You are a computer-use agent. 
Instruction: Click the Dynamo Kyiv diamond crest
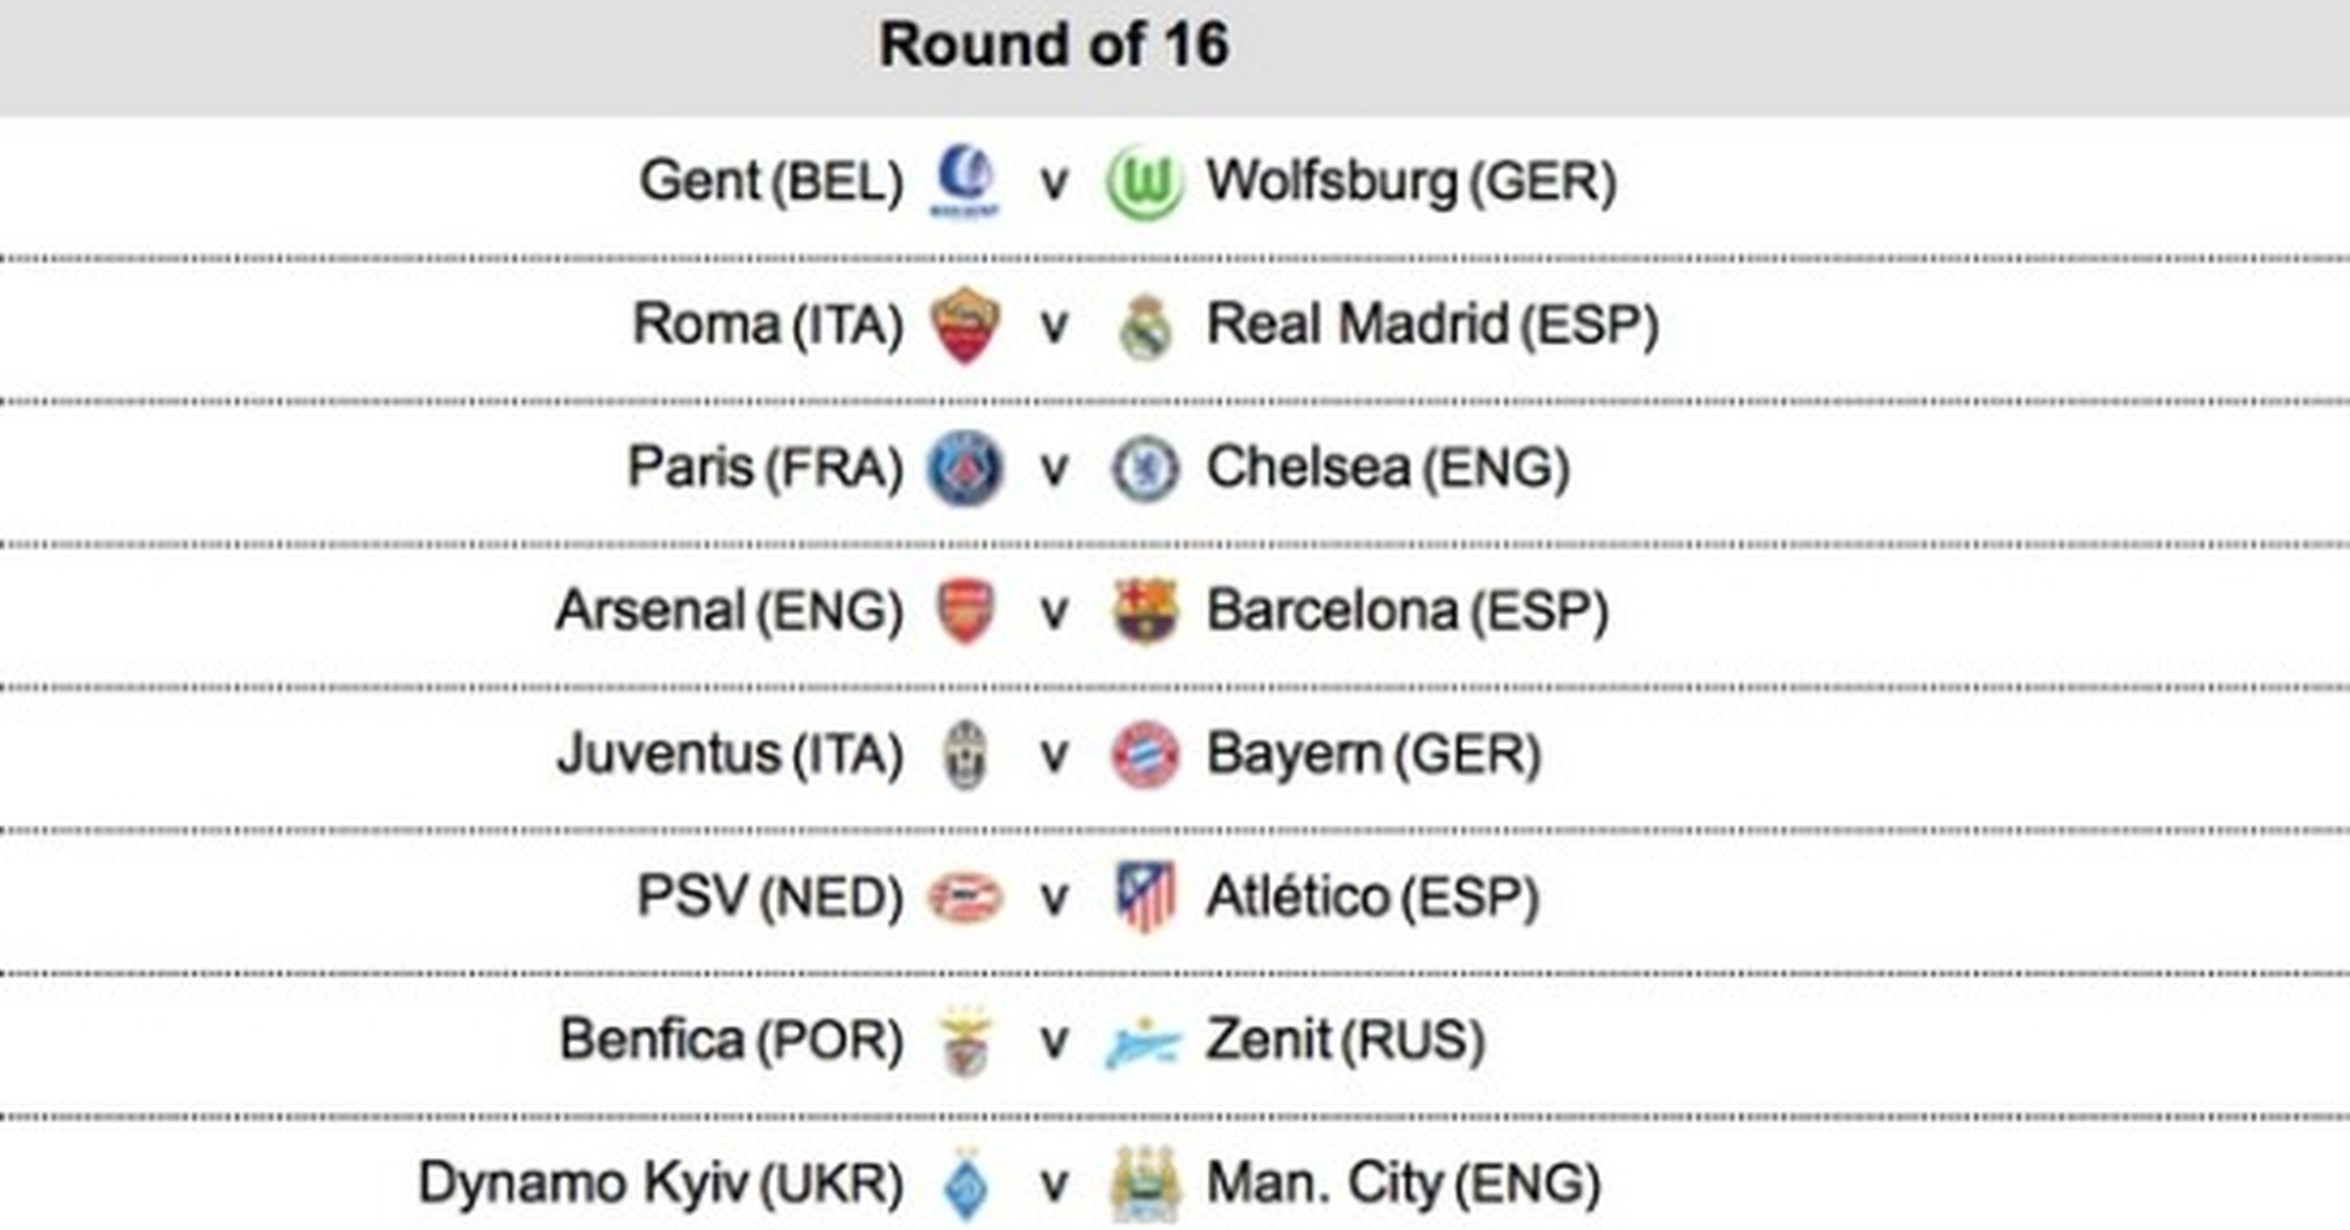pyautogui.click(x=966, y=1184)
